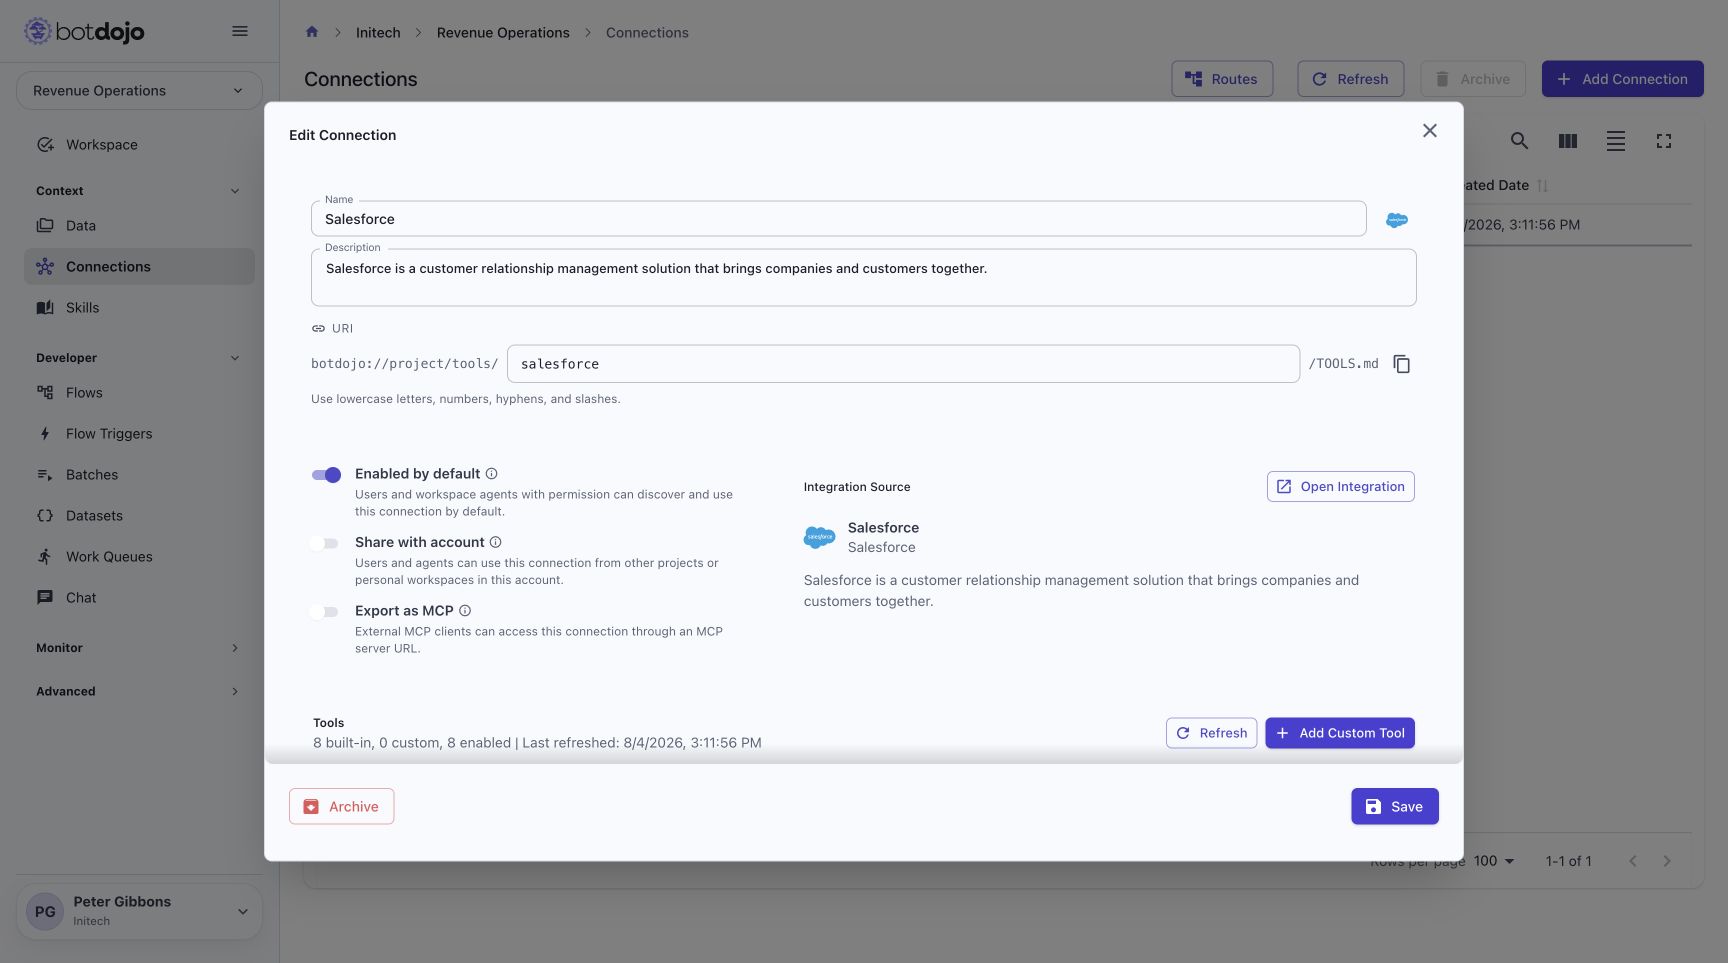Copy the connection URI
This screenshot has width=1728, height=963.
pos(1402,364)
